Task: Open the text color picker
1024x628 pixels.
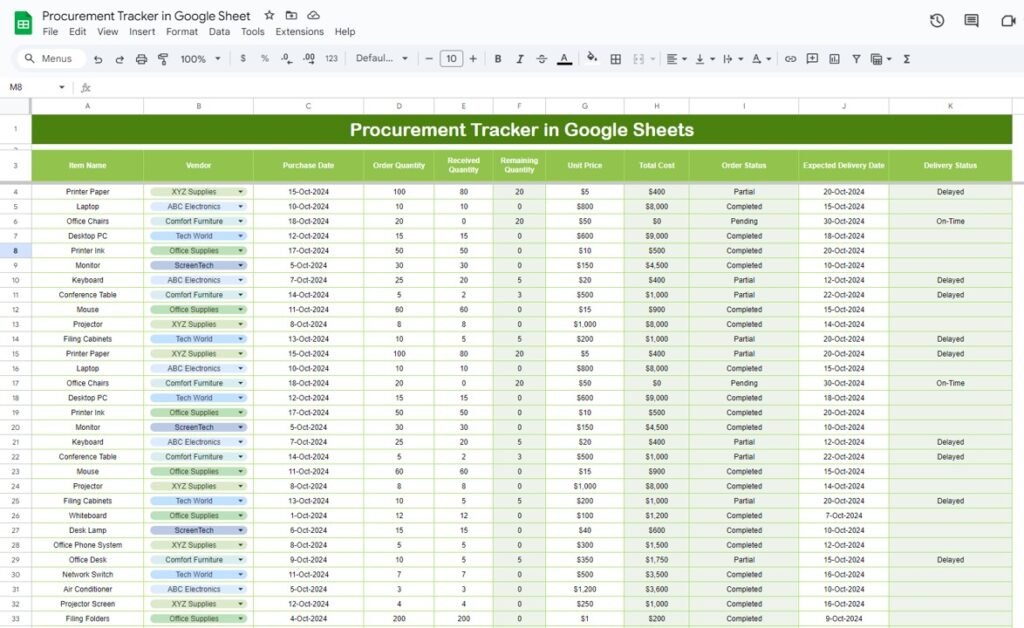Action: click(563, 59)
